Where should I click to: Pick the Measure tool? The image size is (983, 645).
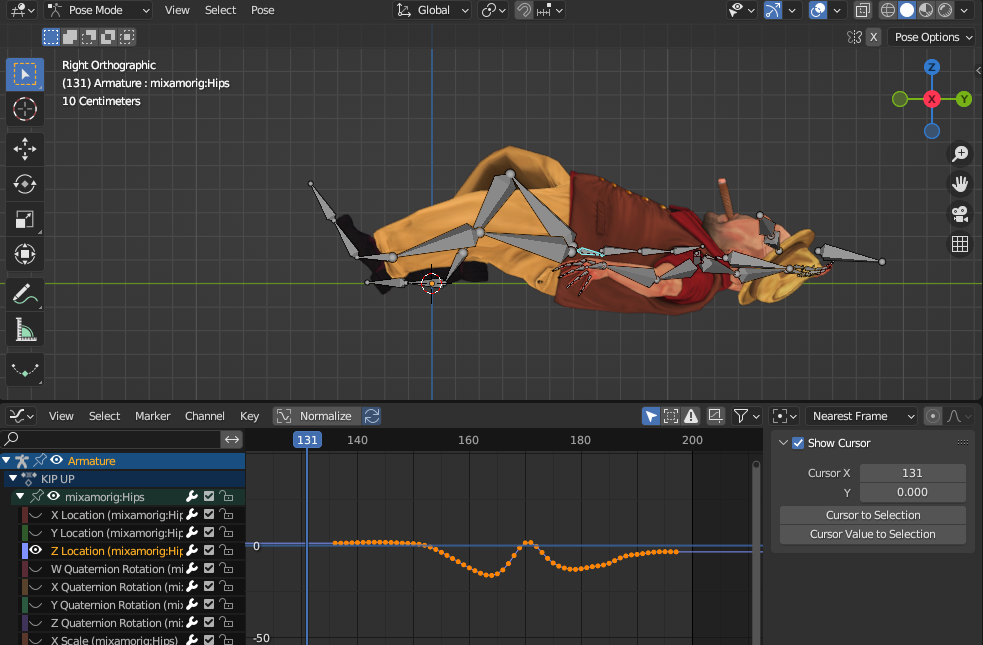25,329
